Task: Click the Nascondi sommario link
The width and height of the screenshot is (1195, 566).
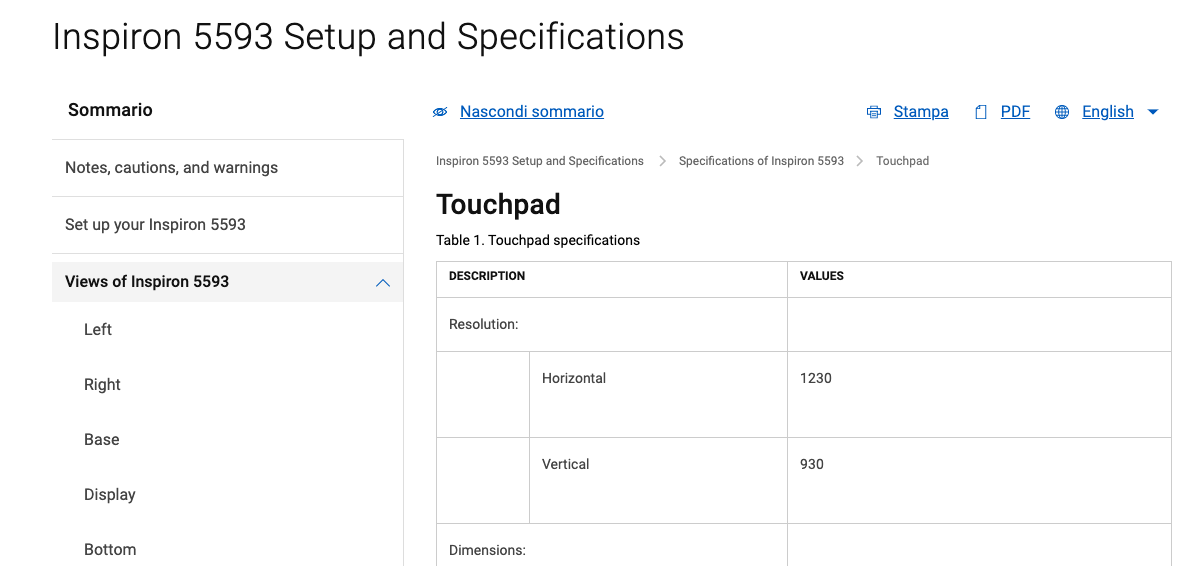Action: pos(532,112)
